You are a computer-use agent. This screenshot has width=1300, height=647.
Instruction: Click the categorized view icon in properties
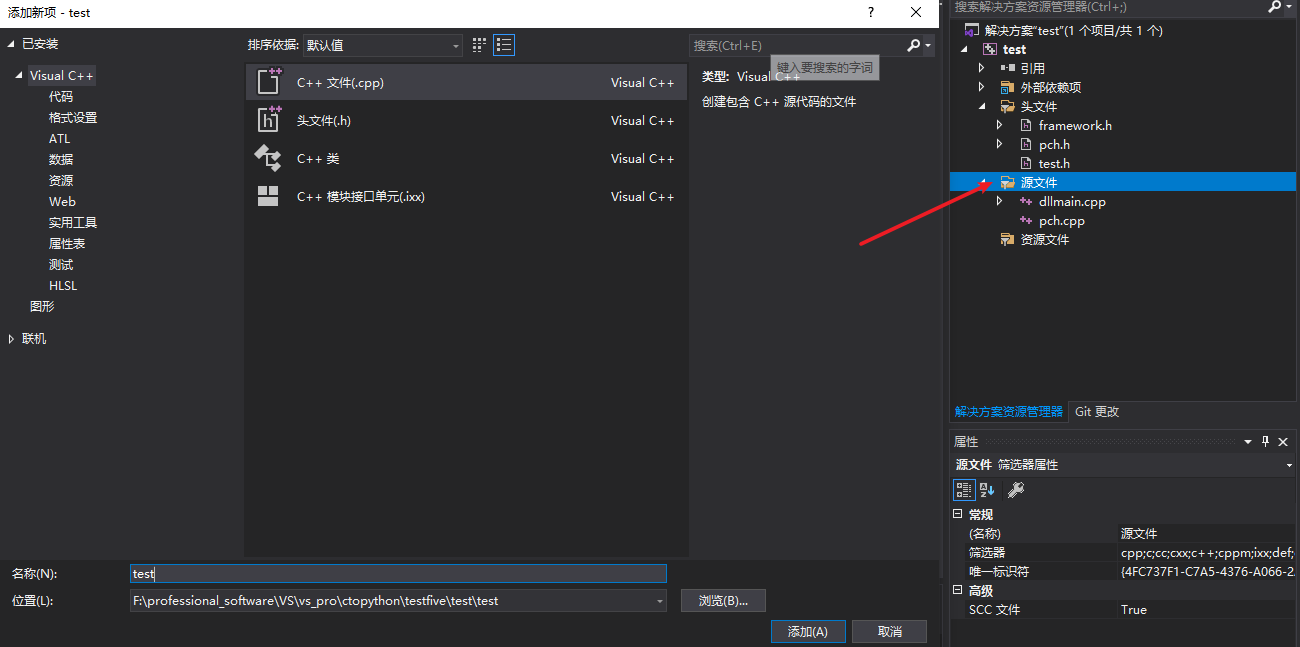click(964, 489)
